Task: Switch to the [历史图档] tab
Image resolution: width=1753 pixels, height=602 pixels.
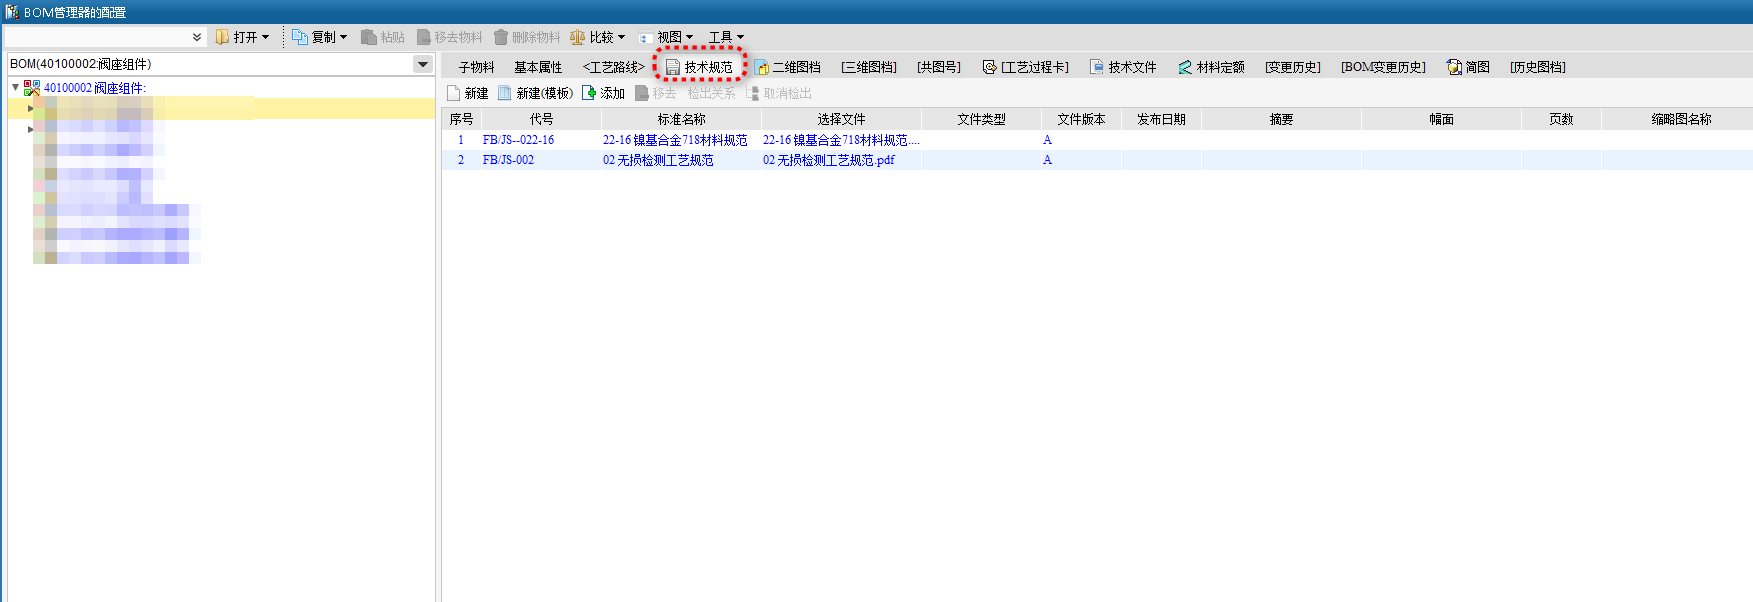Action: pos(1537,67)
